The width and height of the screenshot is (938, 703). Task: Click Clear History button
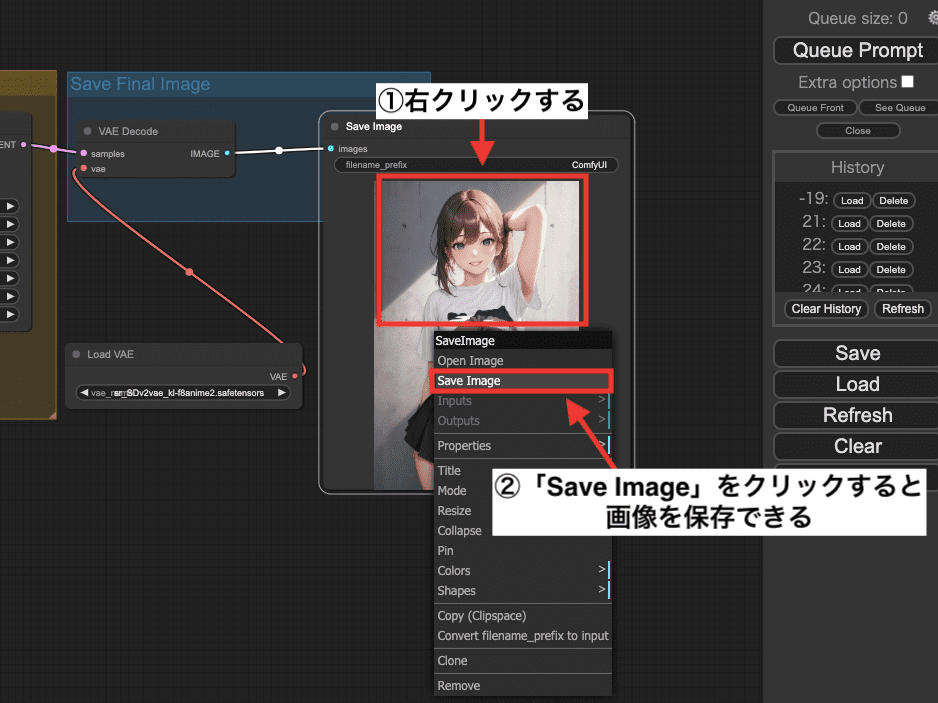point(826,309)
